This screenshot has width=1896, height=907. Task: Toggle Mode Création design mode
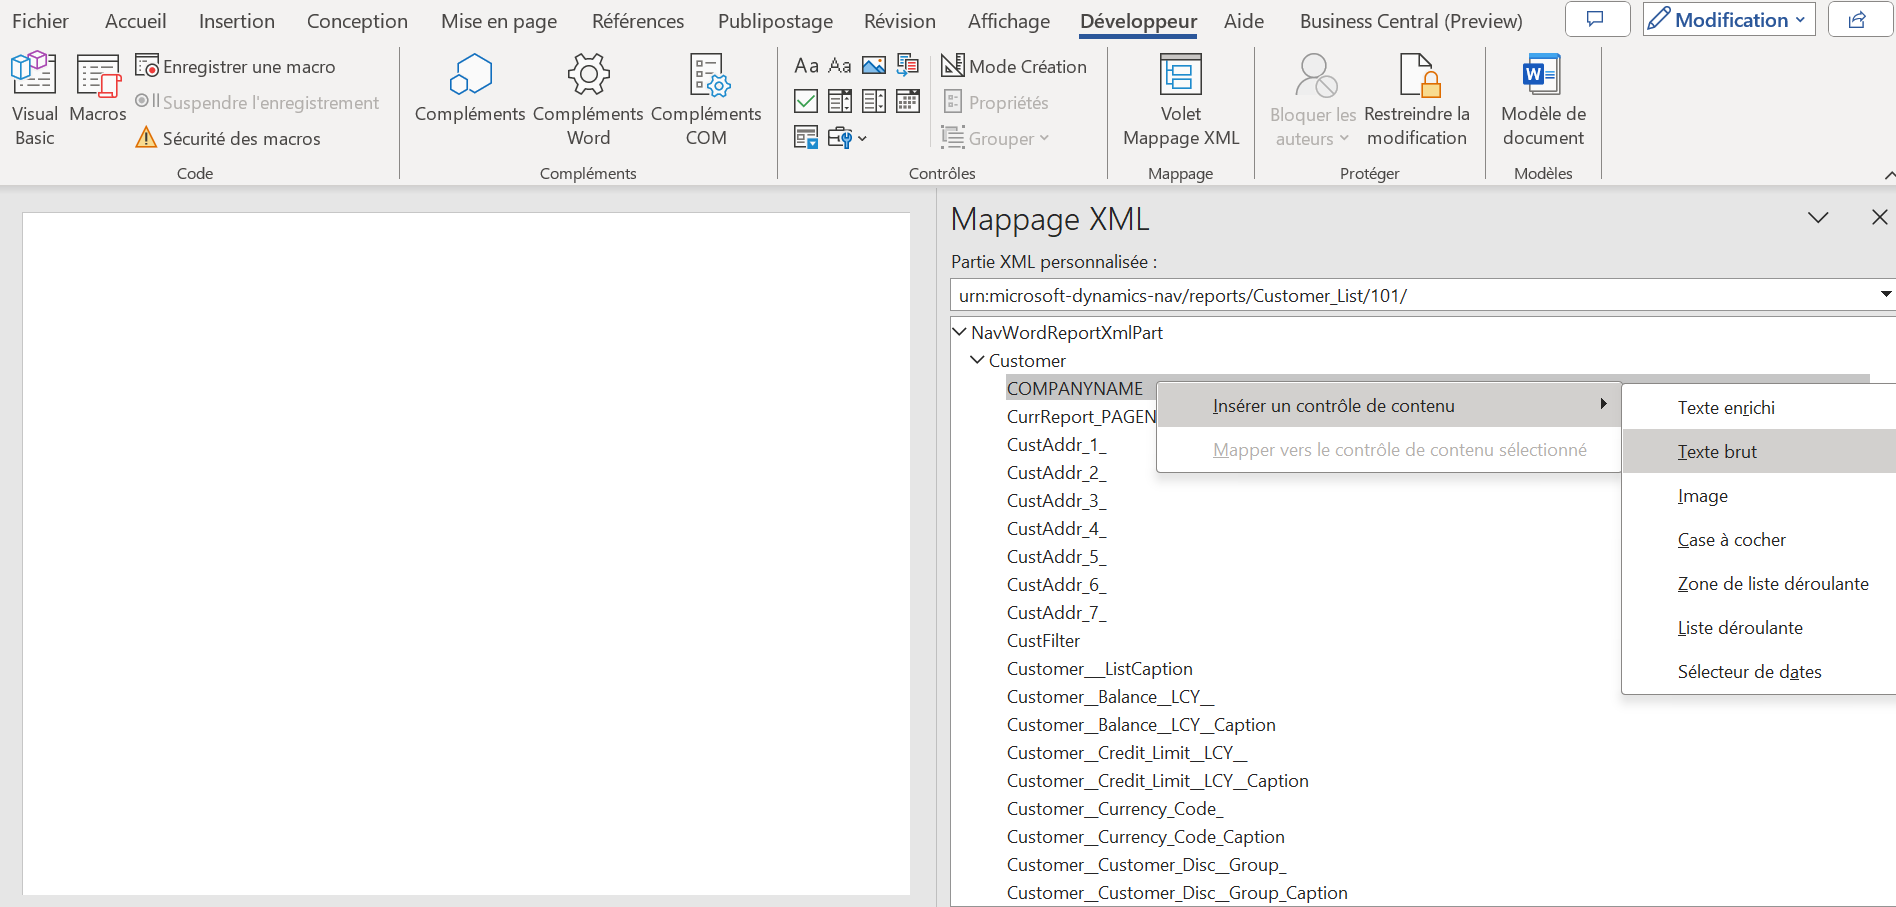(1014, 66)
